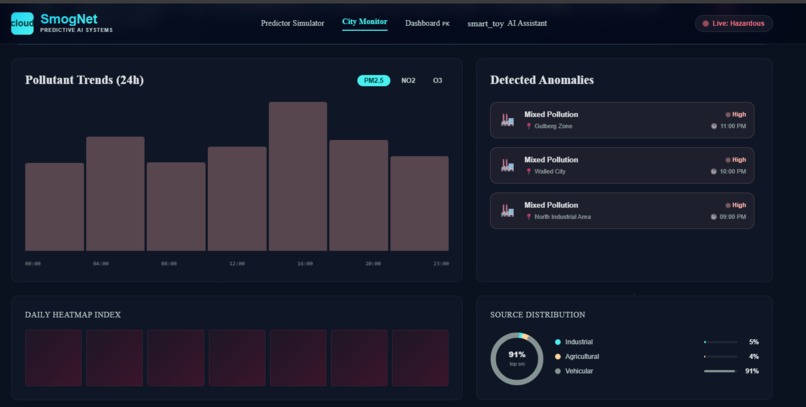Click the 11:00 PM timestamp
This screenshot has width=806, height=407.
pyautogui.click(x=733, y=126)
